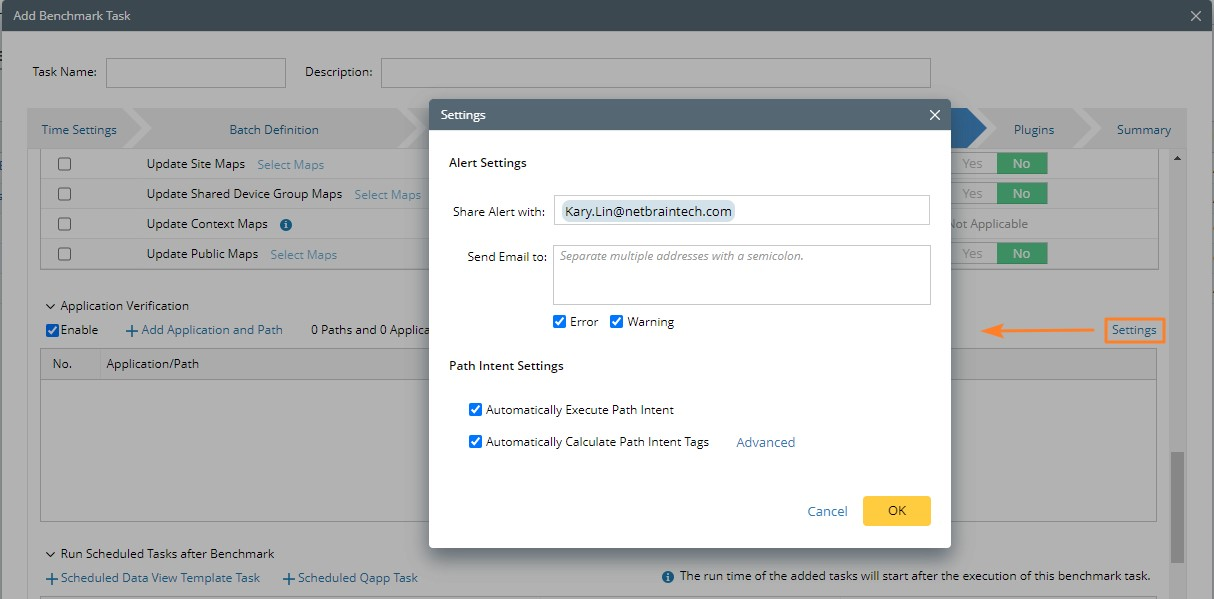The width and height of the screenshot is (1214, 599).
Task: Click the info icon beside Update Context Maps
Action: pyautogui.click(x=286, y=224)
